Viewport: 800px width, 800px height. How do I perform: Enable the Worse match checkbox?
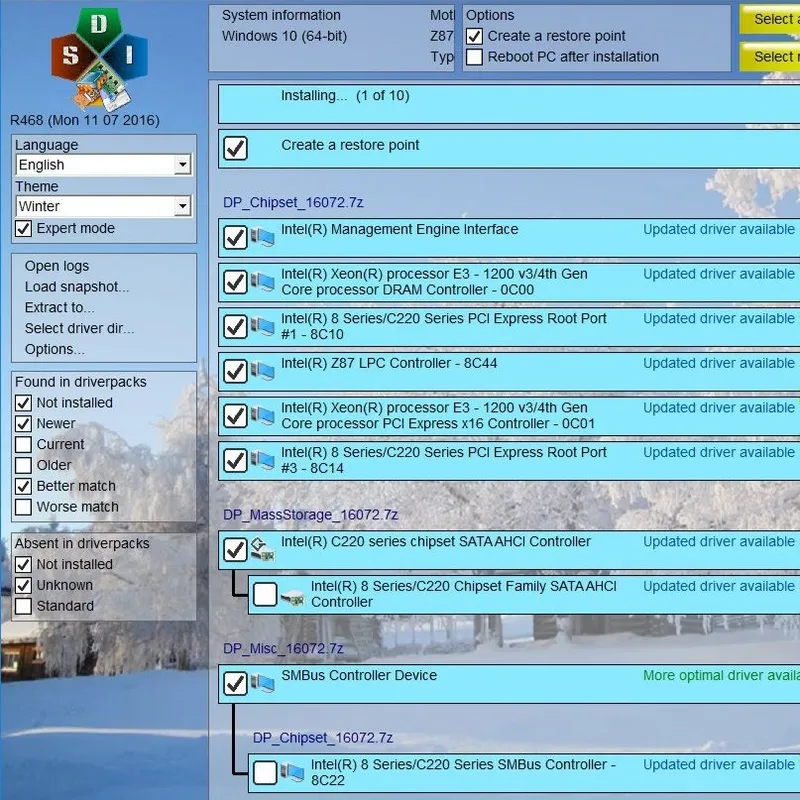tap(23, 507)
